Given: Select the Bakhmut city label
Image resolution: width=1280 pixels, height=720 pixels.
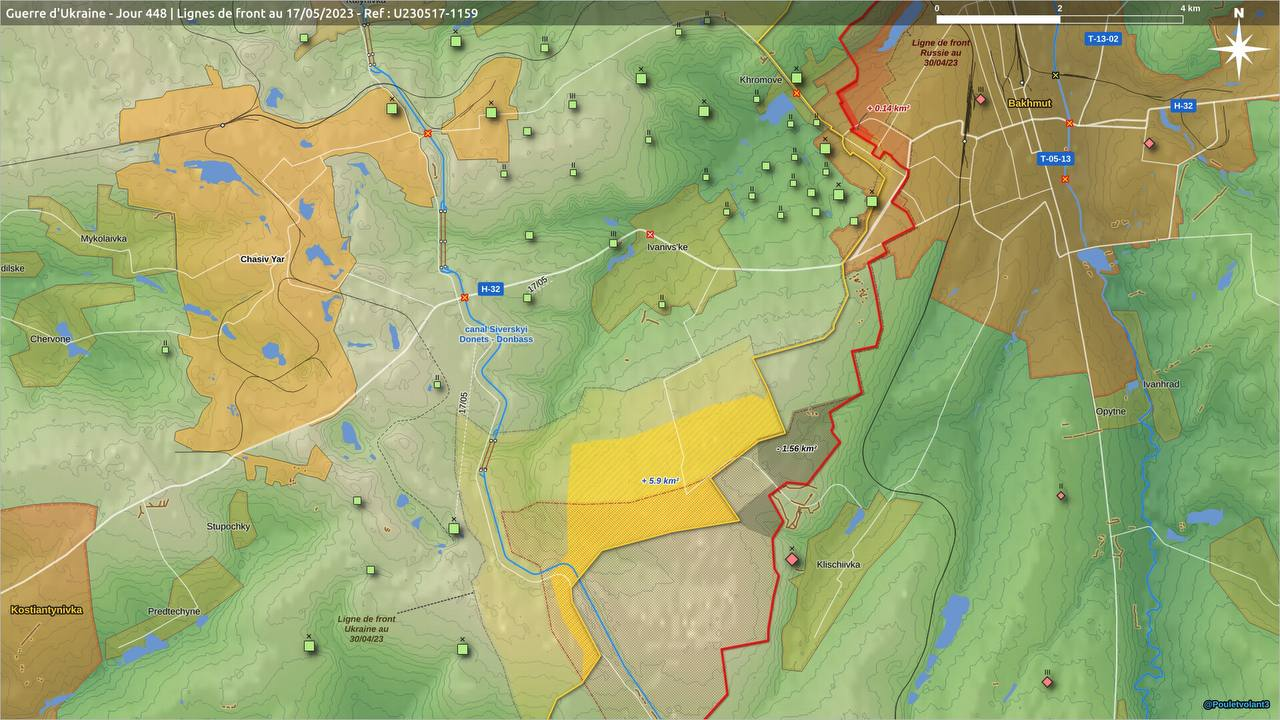Looking at the screenshot, I should [x=1029, y=103].
